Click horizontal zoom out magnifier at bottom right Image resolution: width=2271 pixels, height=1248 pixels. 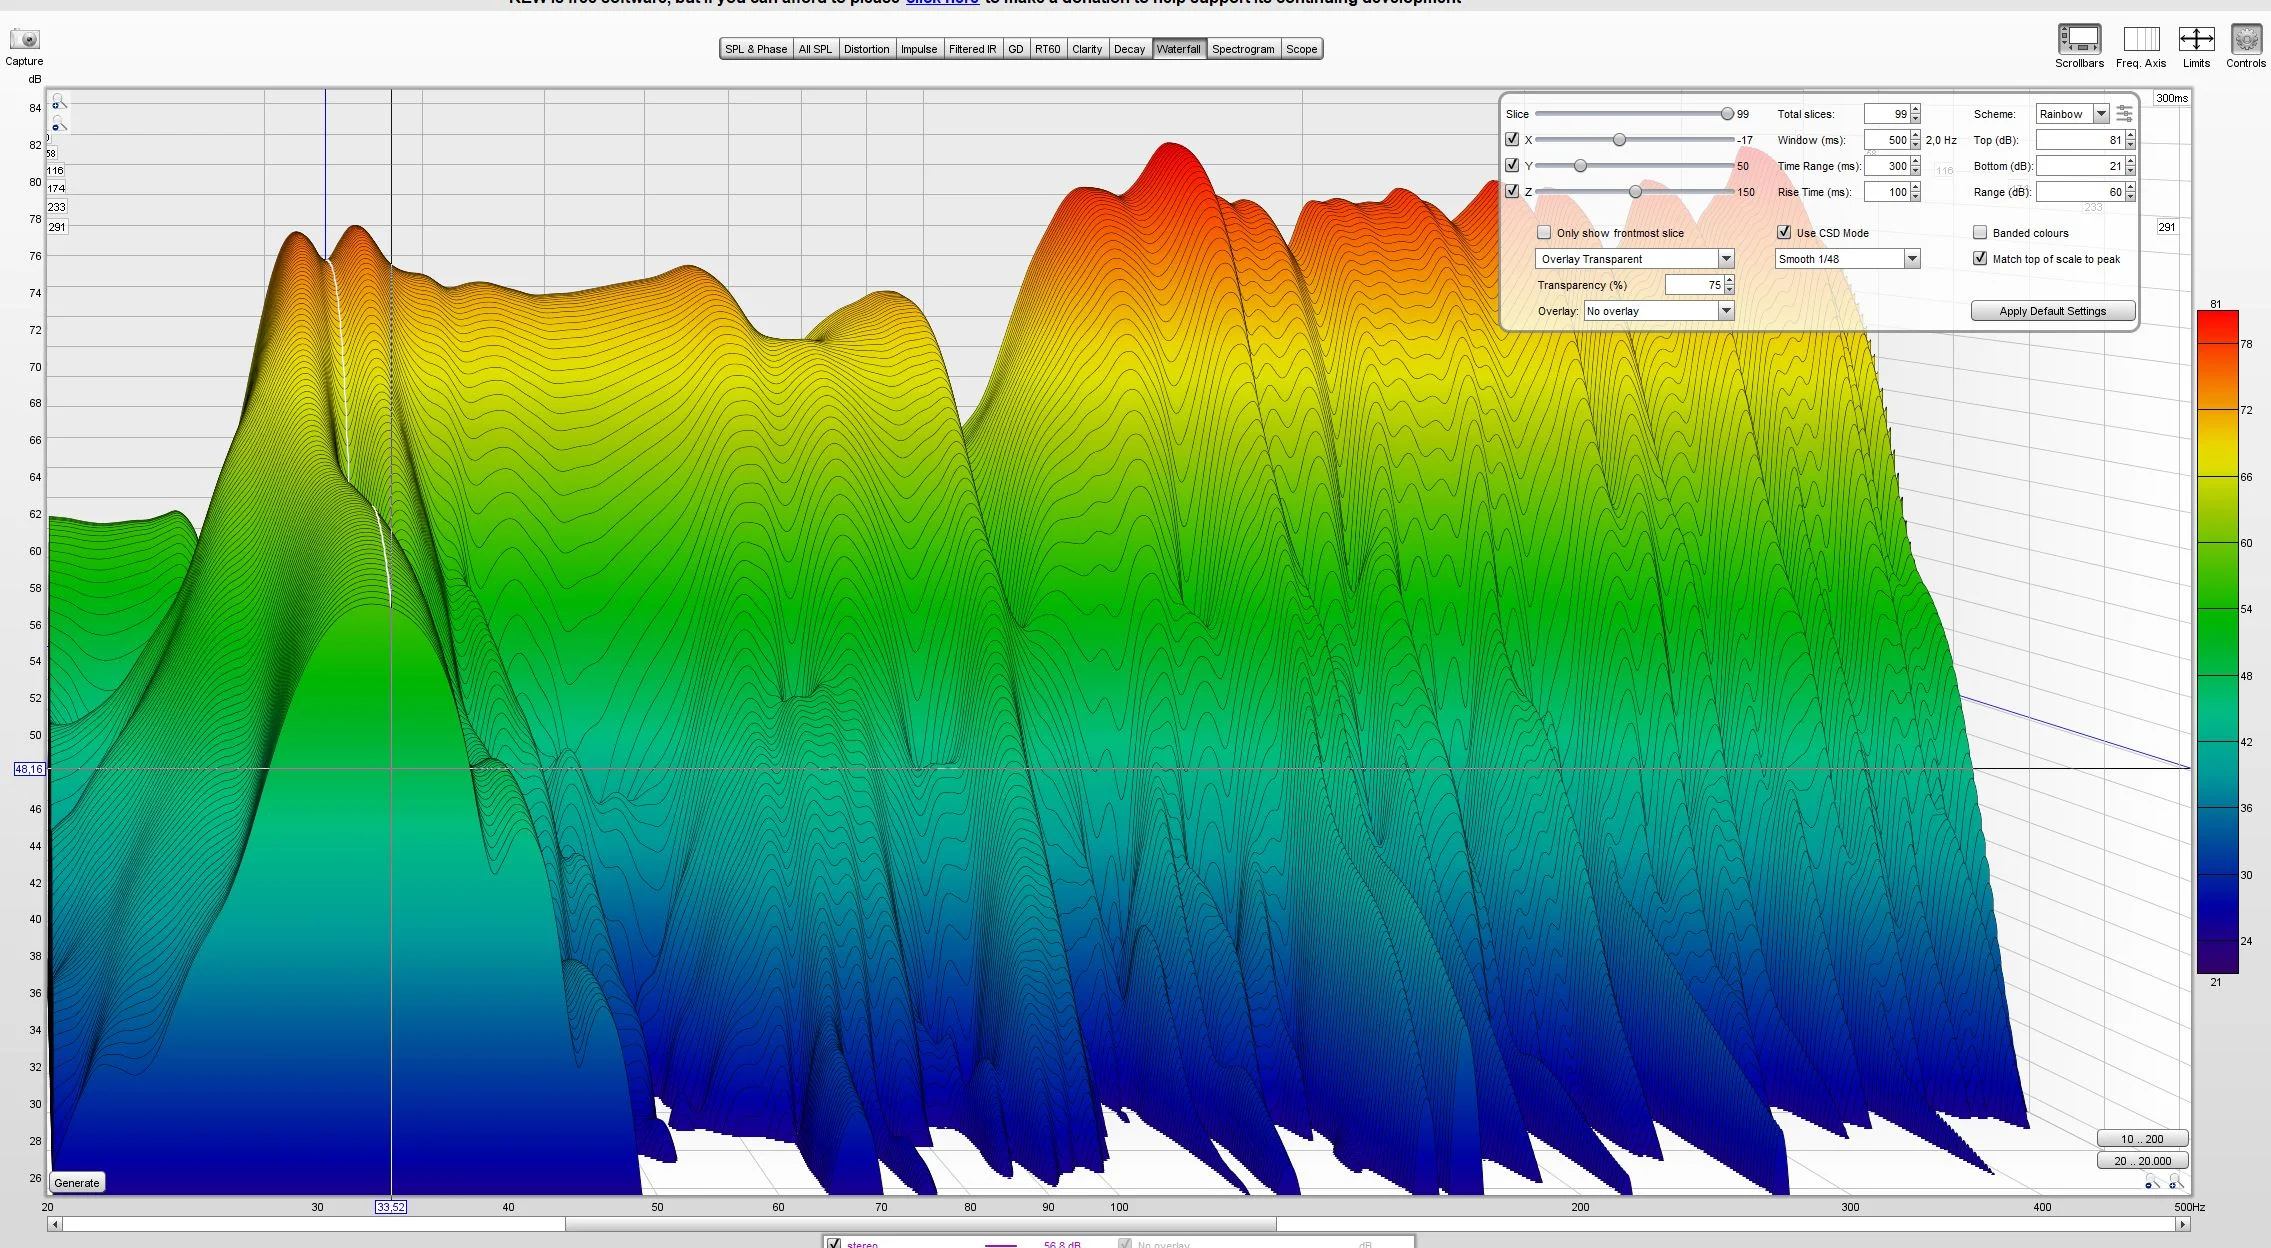coord(2152,1183)
